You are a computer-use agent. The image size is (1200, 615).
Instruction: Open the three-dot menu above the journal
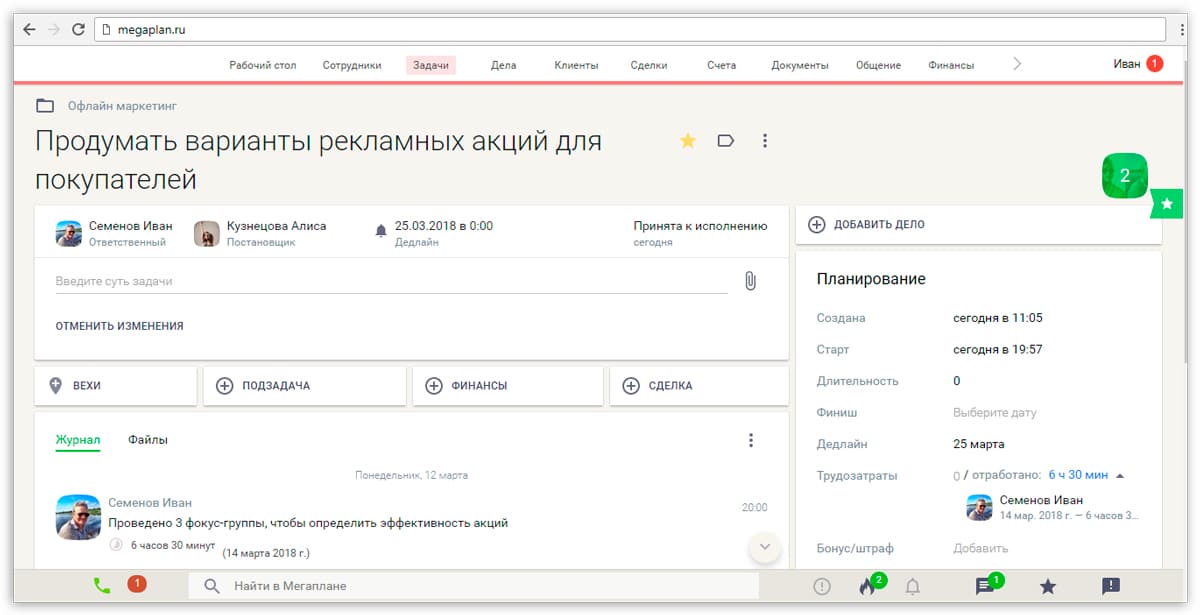point(750,439)
